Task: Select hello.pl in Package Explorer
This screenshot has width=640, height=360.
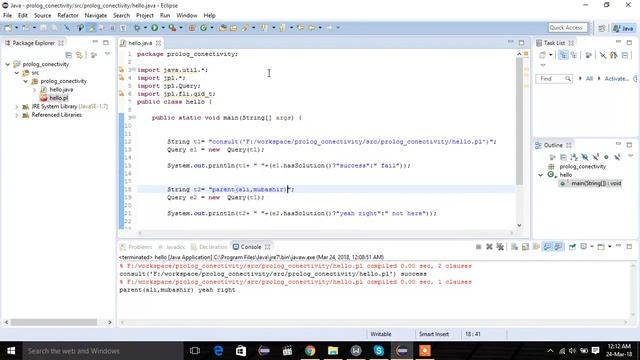Action: tap(59, 98)
